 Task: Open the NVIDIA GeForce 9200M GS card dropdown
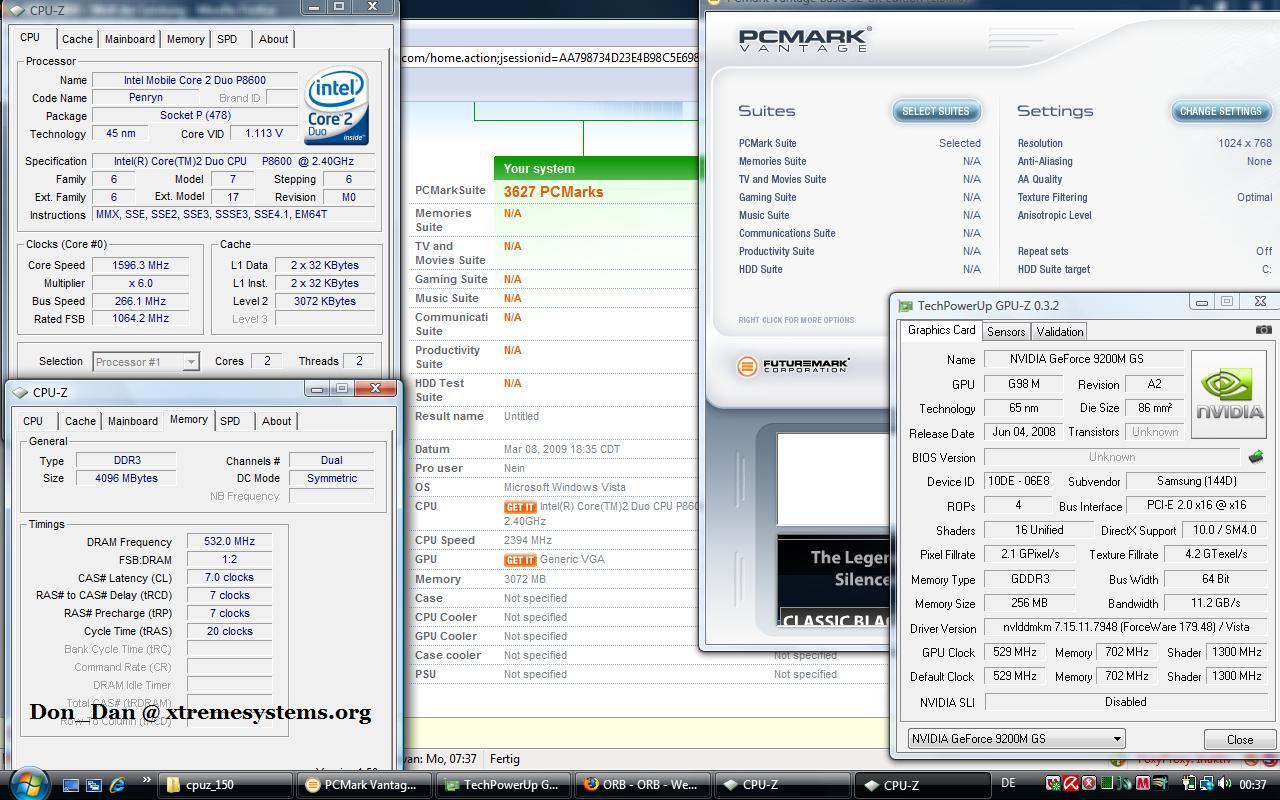1016,739
